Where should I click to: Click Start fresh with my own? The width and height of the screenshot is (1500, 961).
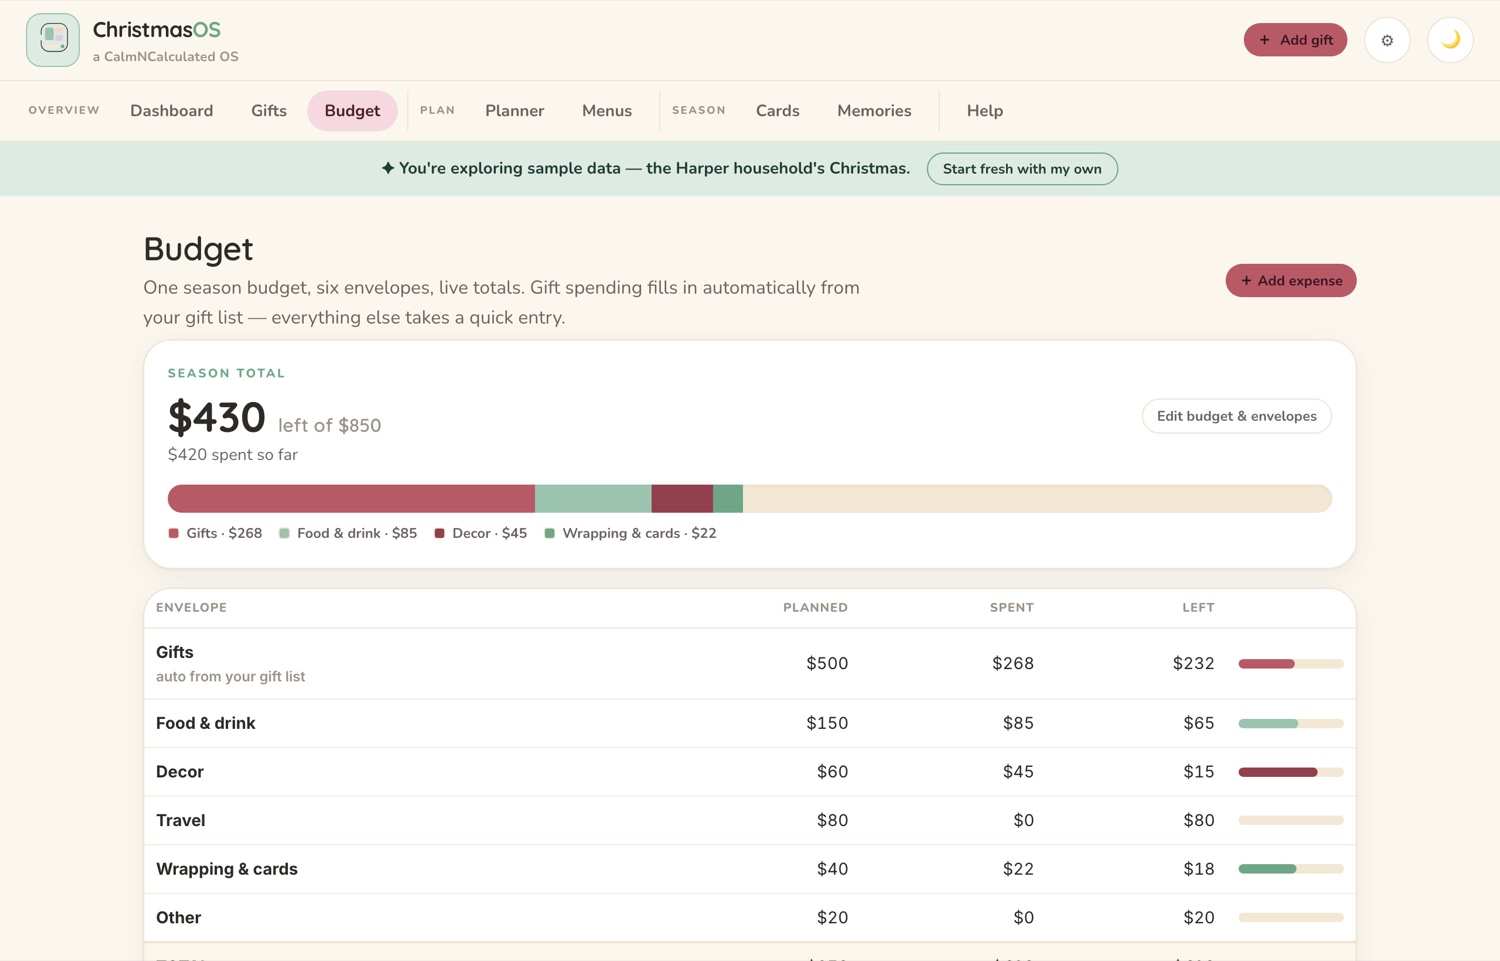tap(1022, 169)
